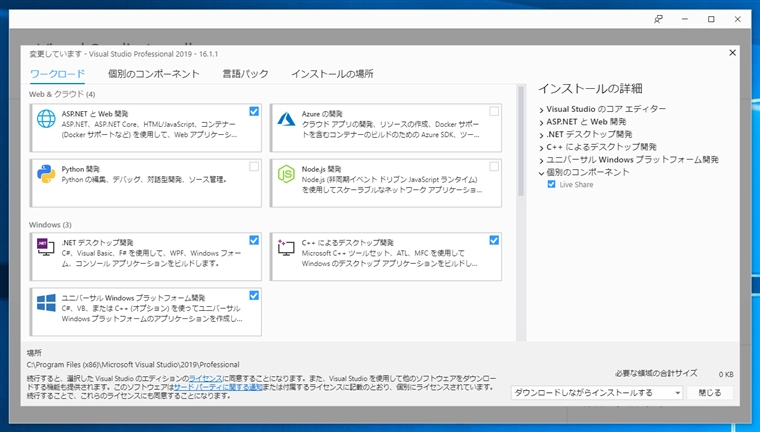This screenshot has height=432, width=760.
Task: Click the feedback icon in the title bar
Action: (x=658, y=19)
